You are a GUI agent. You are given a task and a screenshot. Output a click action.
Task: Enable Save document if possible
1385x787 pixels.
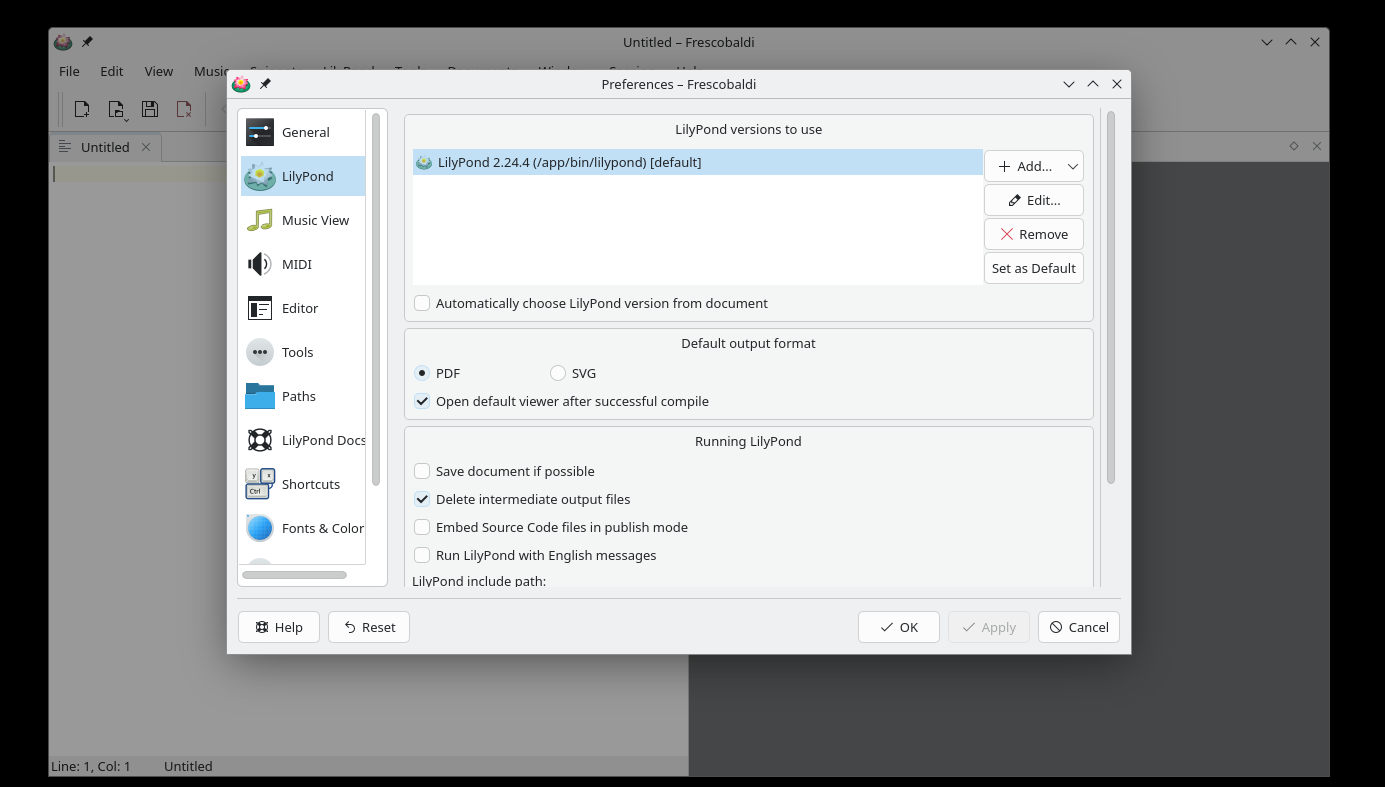[422, 471]
